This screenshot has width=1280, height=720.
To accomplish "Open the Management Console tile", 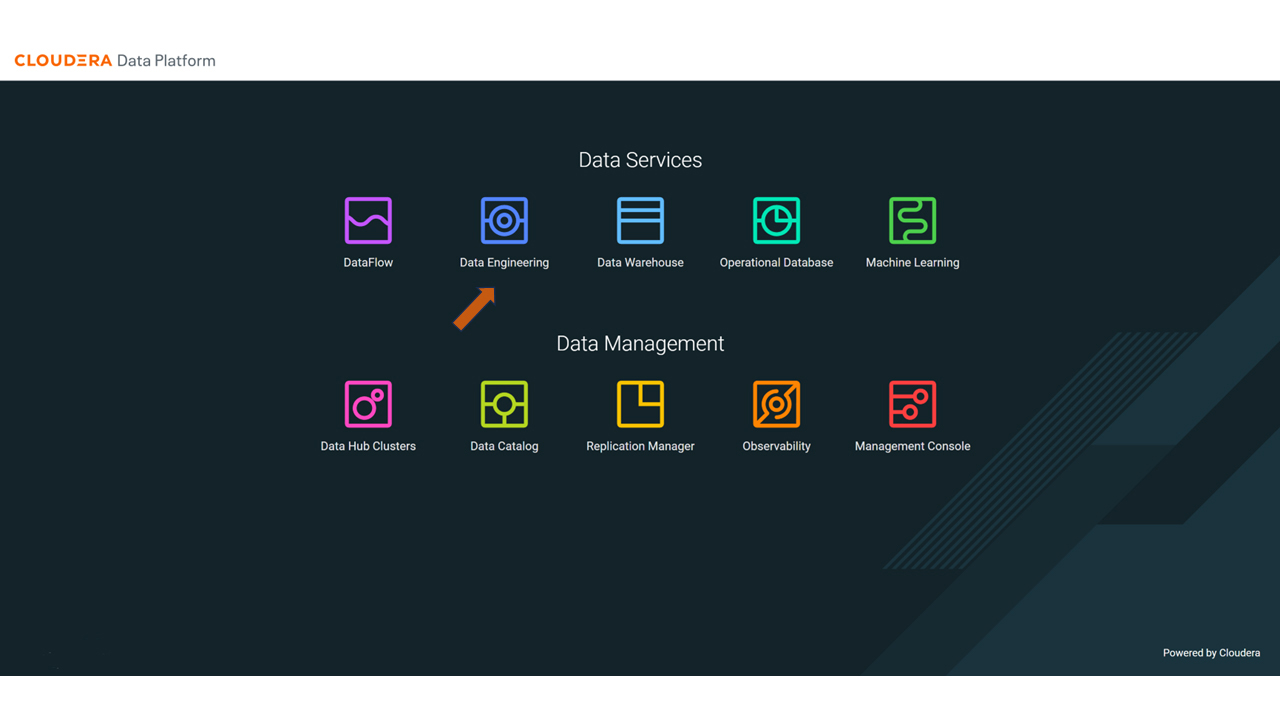I will click(912, 403).
